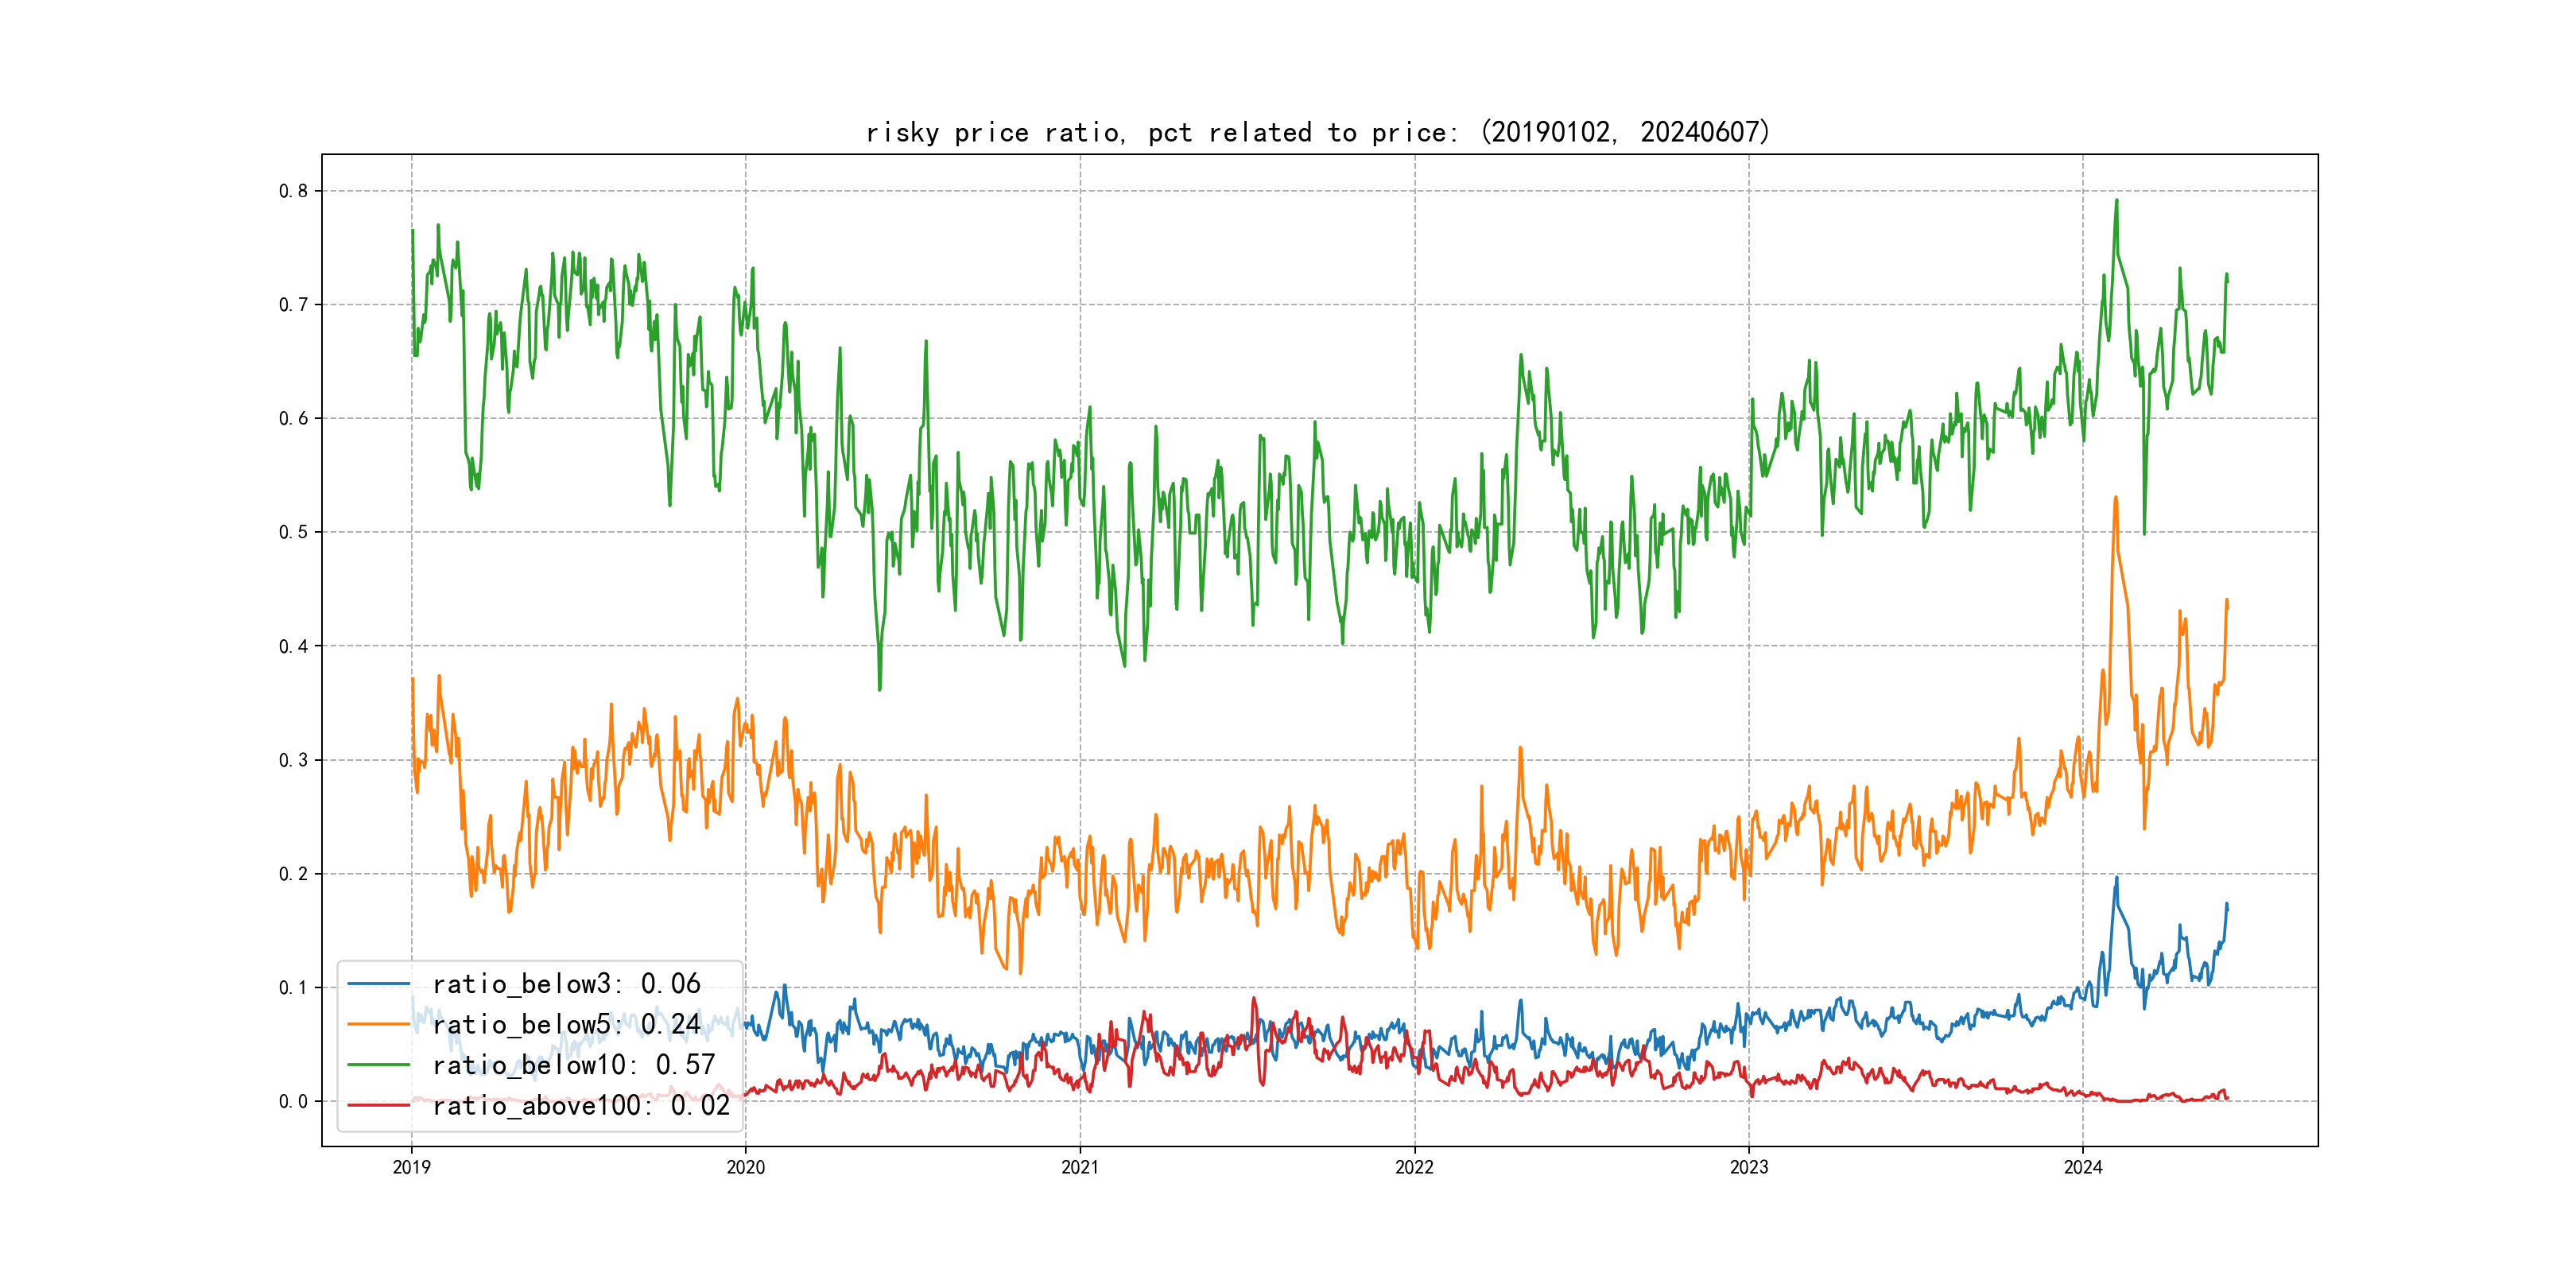Image resolution: width=2576 pixels, height=1288 pixels.
Task: Click the 0.8 y-axis tick label
Action: coord(293,191)
